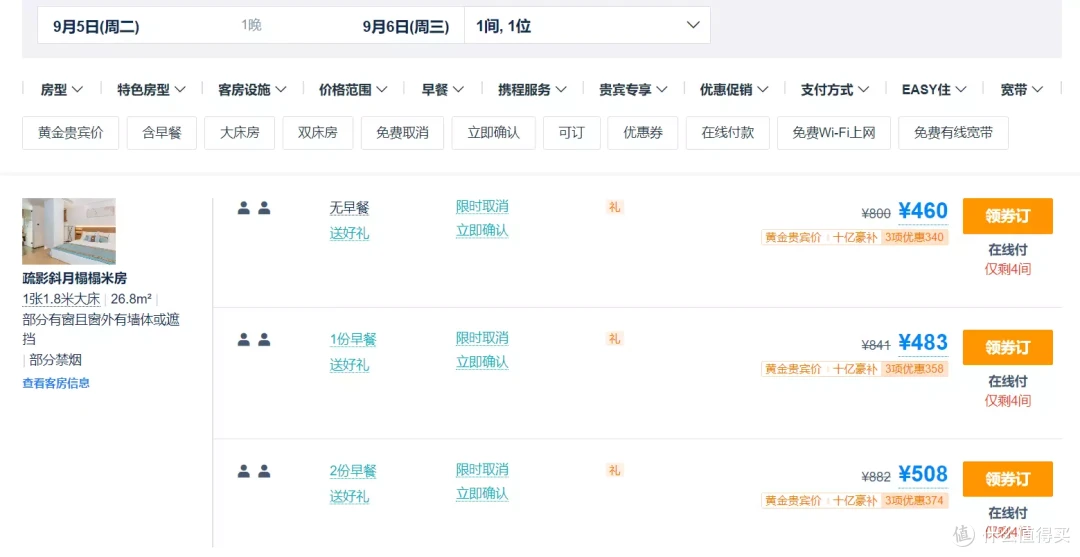Image resolution: width=1080 pixels, height=557 pixels.
Task: Click the ¥483 price
Action: click(923, 342)
